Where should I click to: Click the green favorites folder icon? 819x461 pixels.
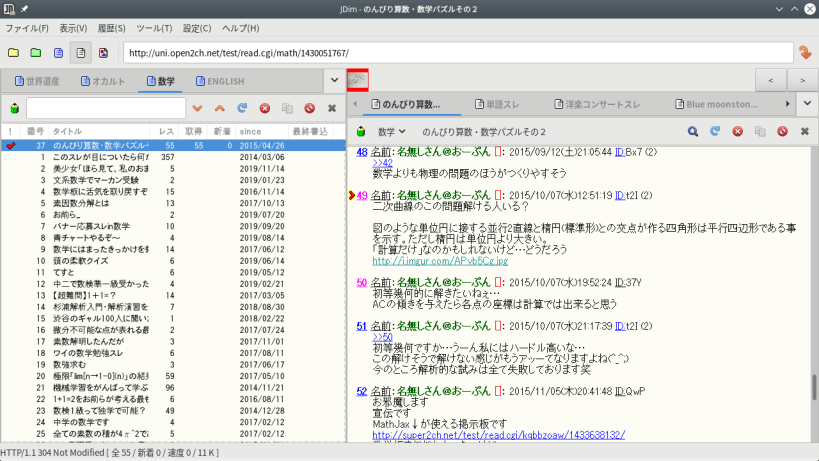click(36, 53)
